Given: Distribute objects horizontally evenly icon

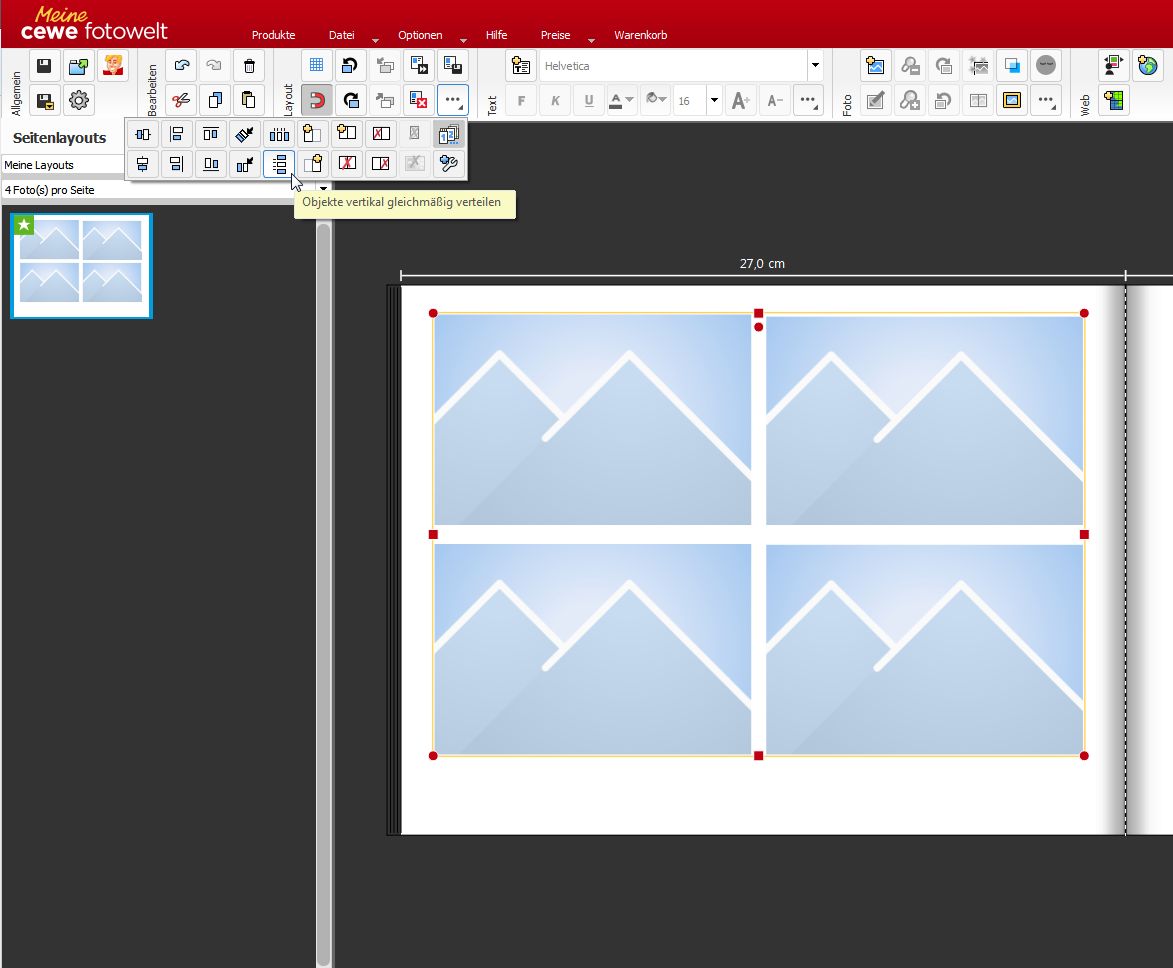Looking at the screenshot, I should click(279, 133).
